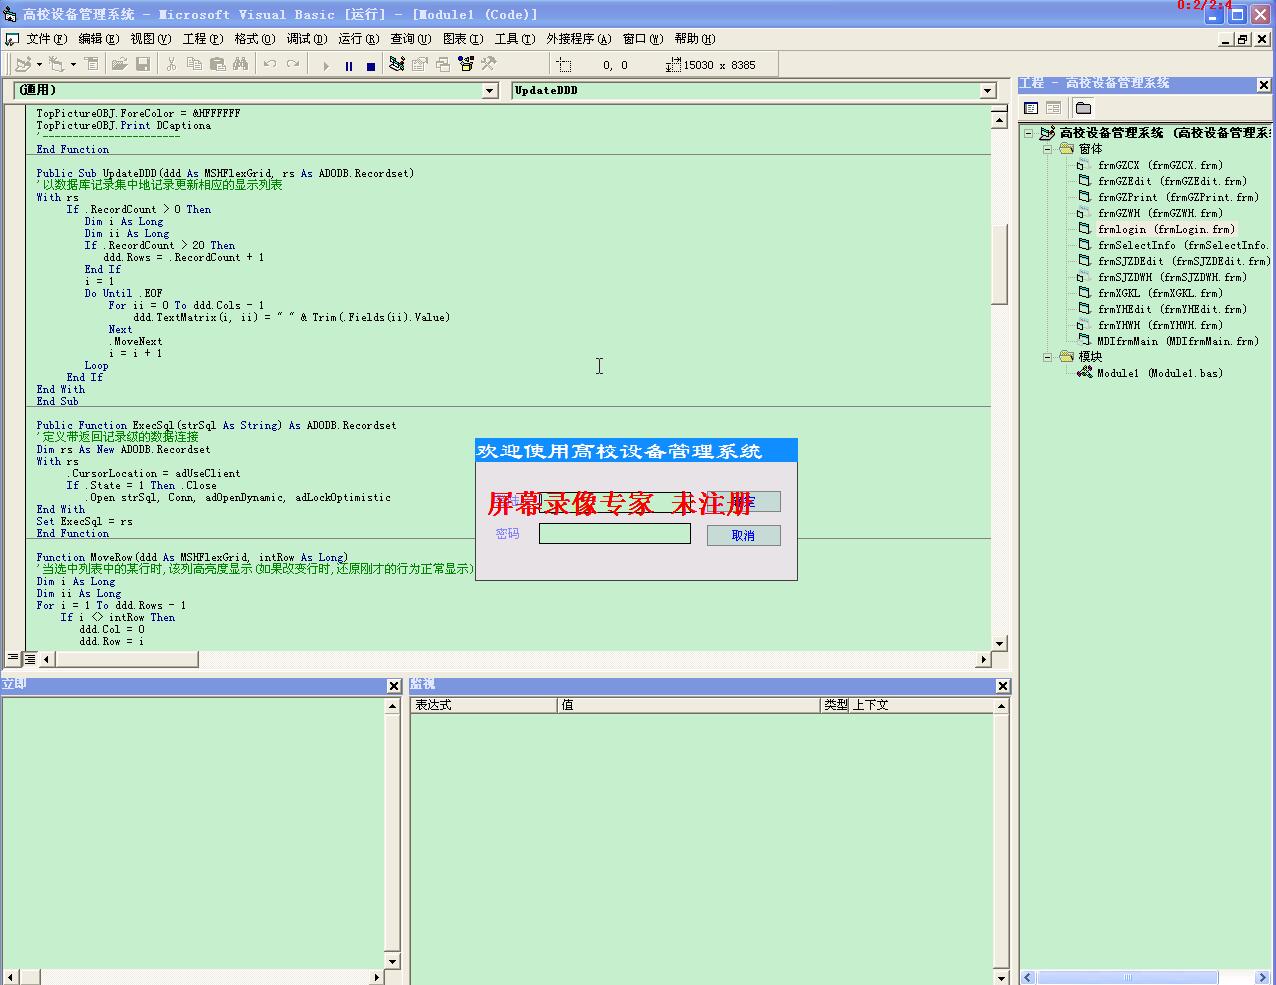Click the End (stop) square button
Screen dimensions: 1276x985
pos(371,65)
